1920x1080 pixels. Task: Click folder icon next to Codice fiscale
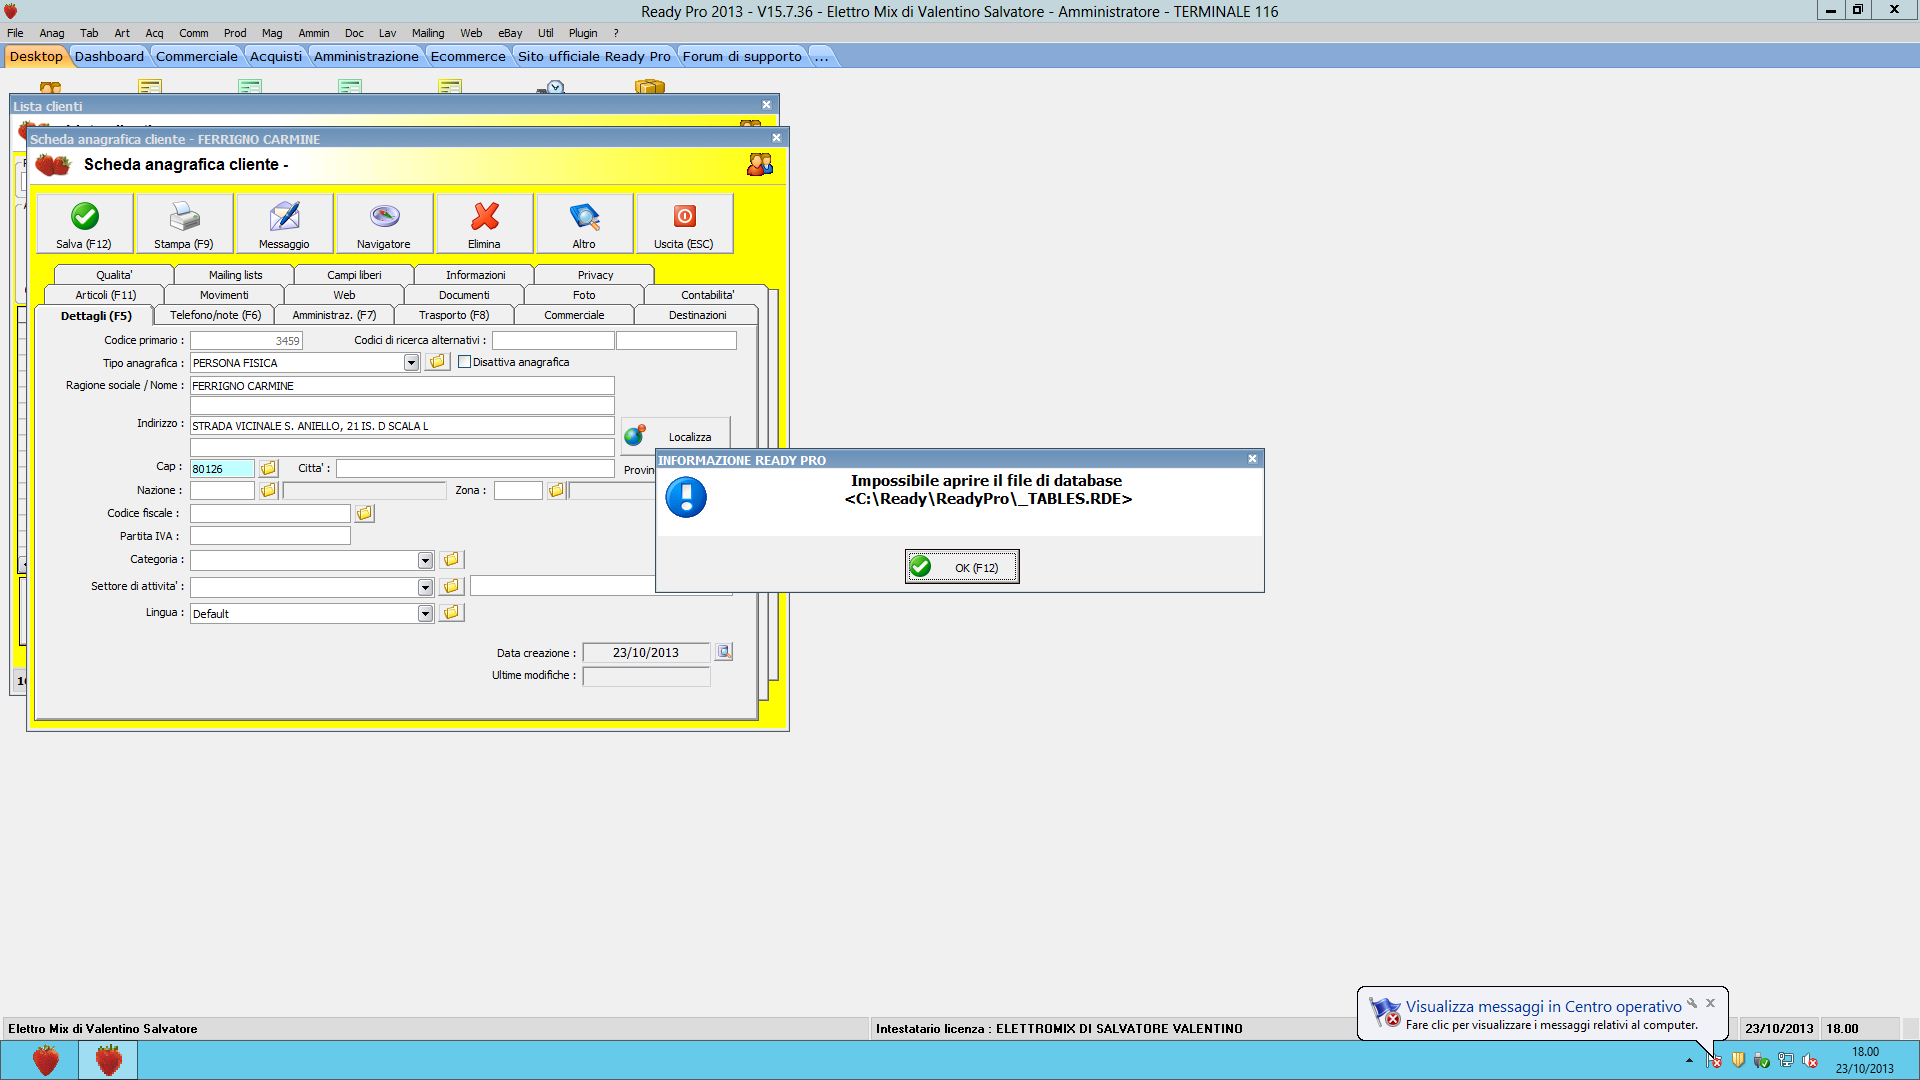[x=365, y=513]
